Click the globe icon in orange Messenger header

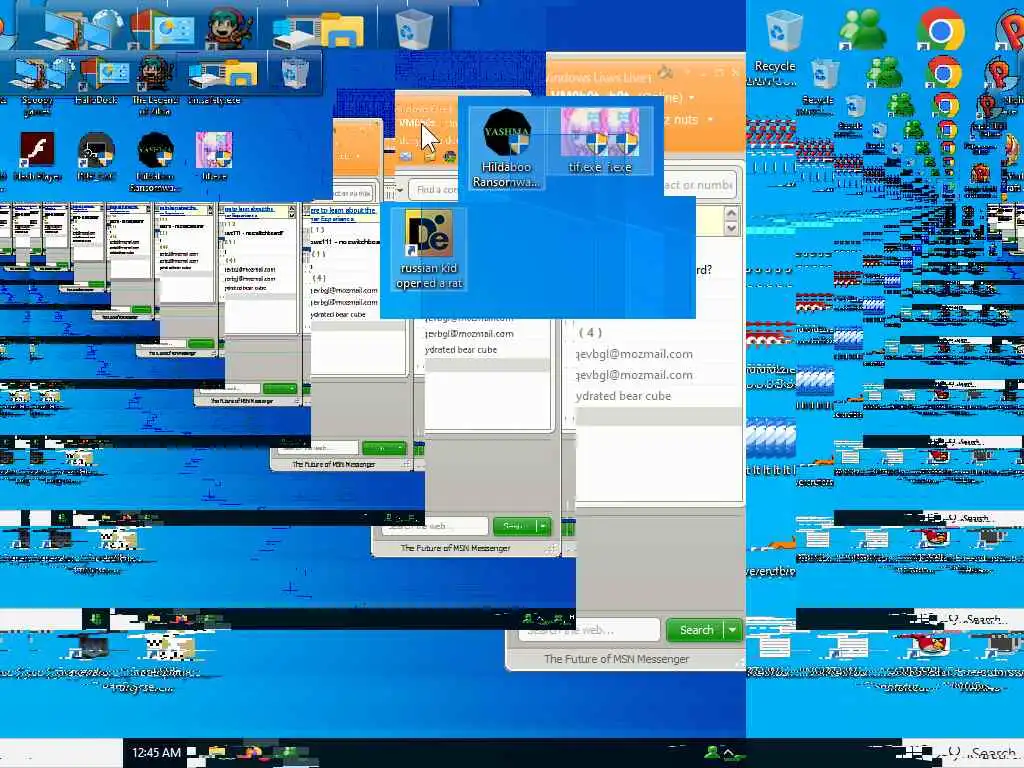(450, 157)
